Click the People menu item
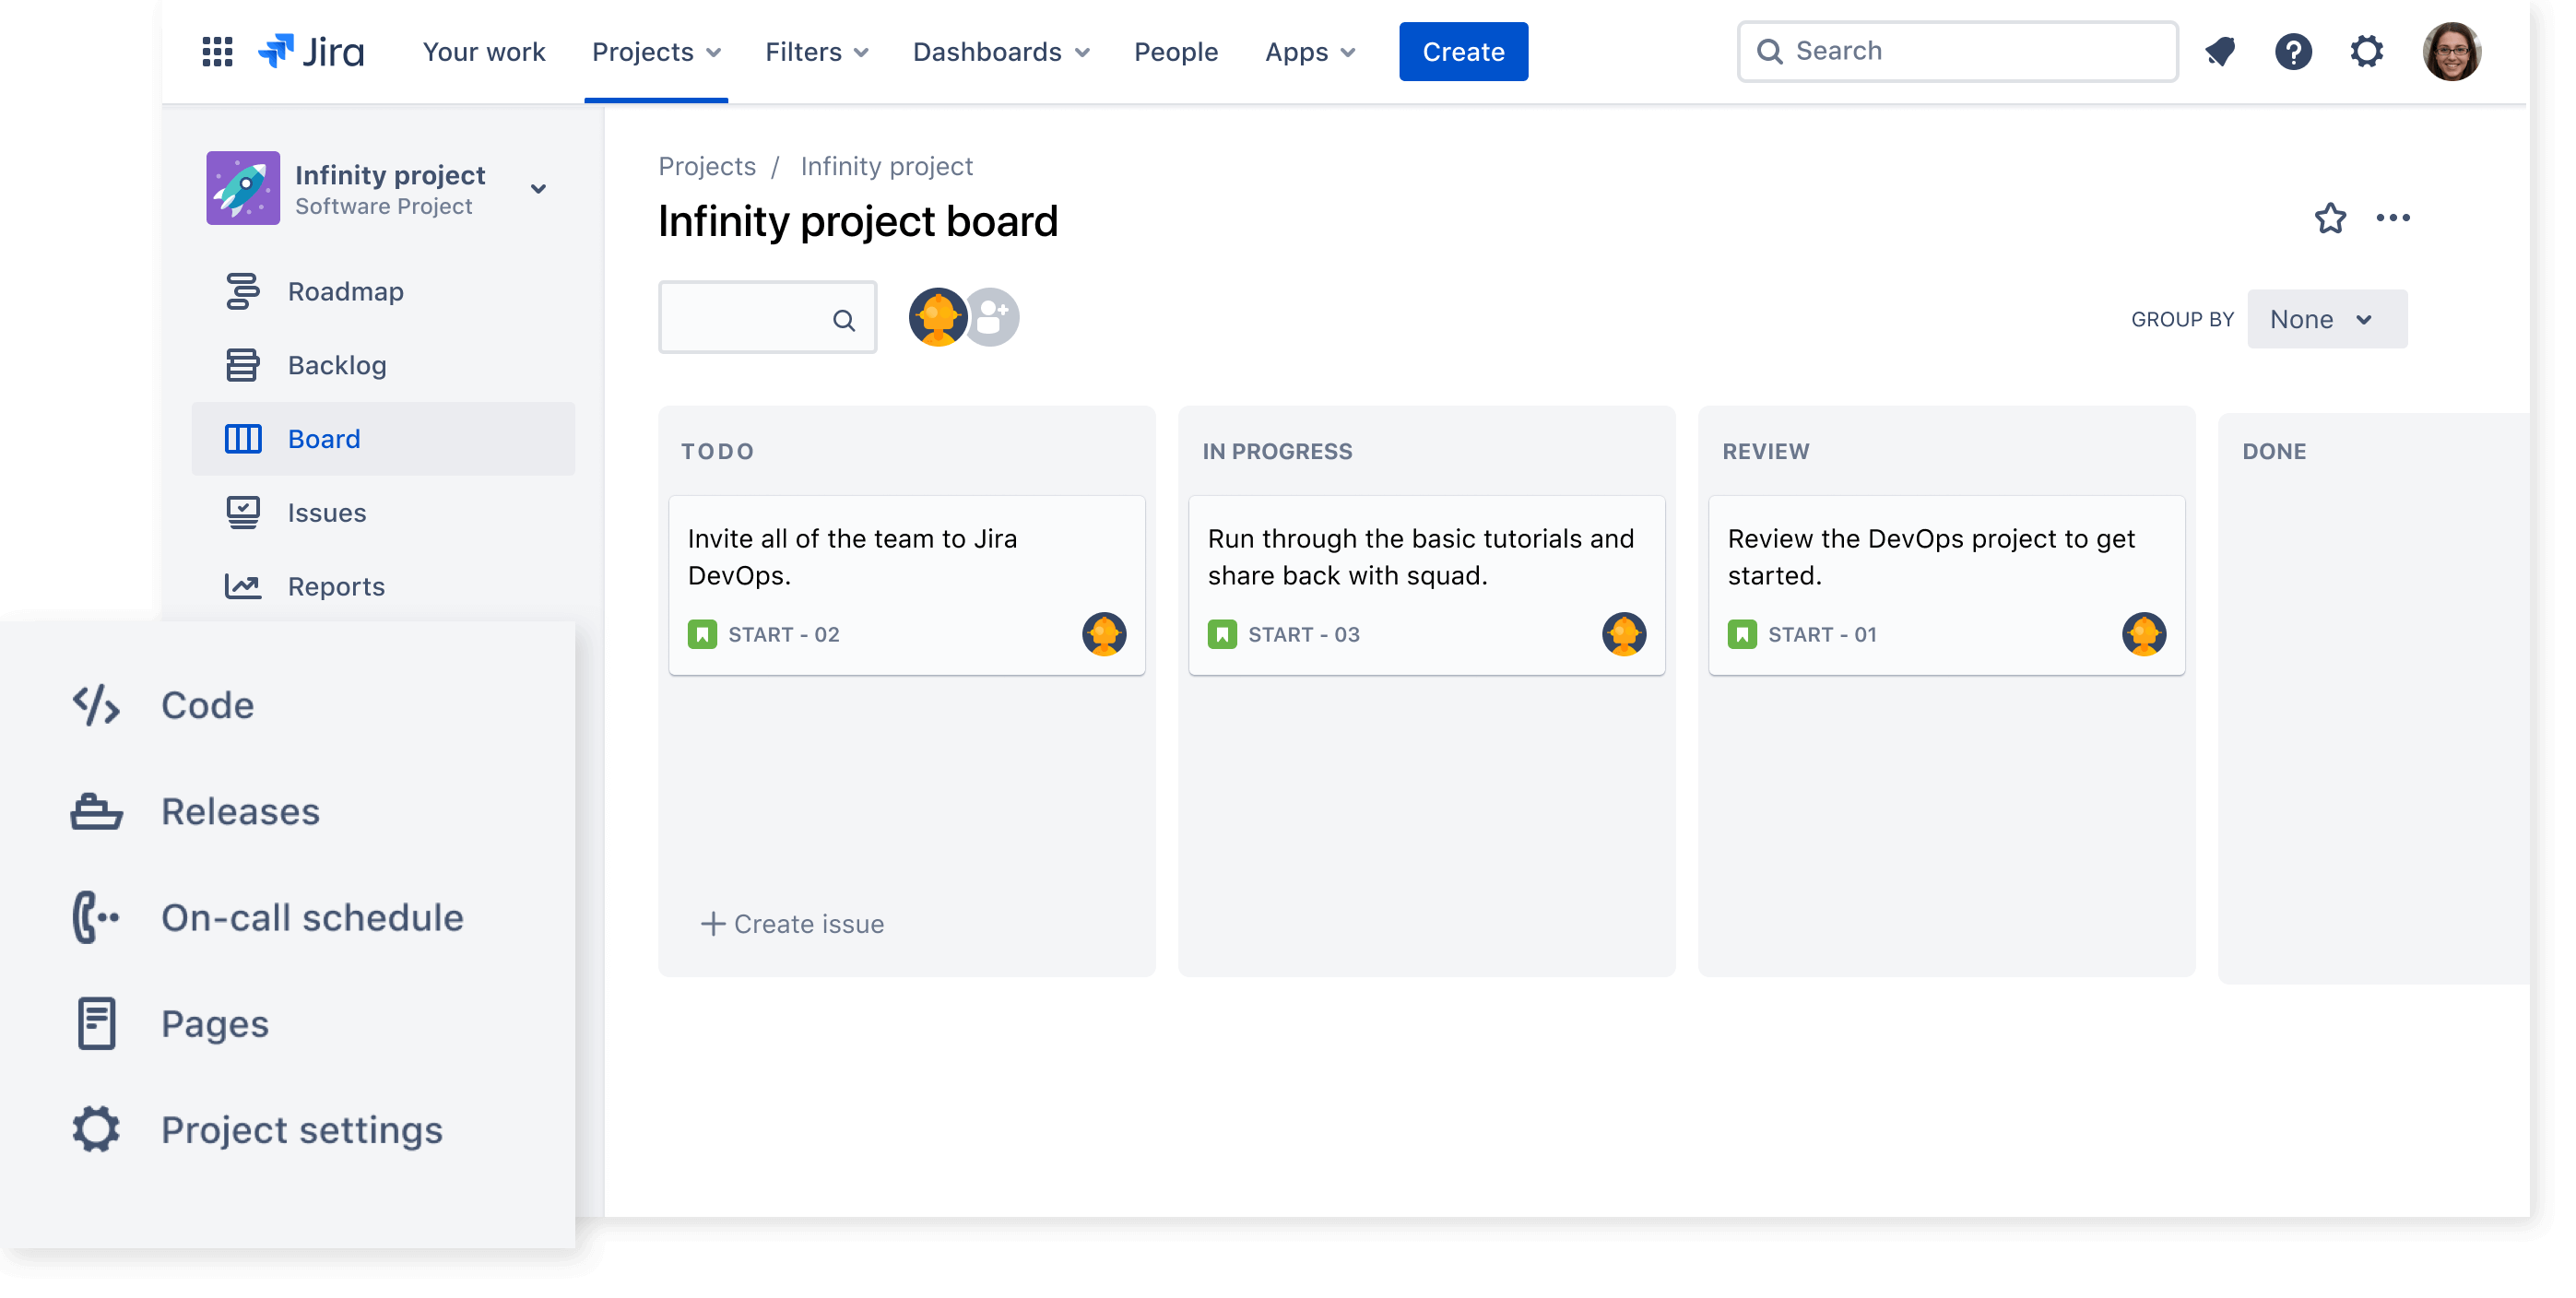Viewport: 2576px width, 1298px height. [x=1176, y=50]
